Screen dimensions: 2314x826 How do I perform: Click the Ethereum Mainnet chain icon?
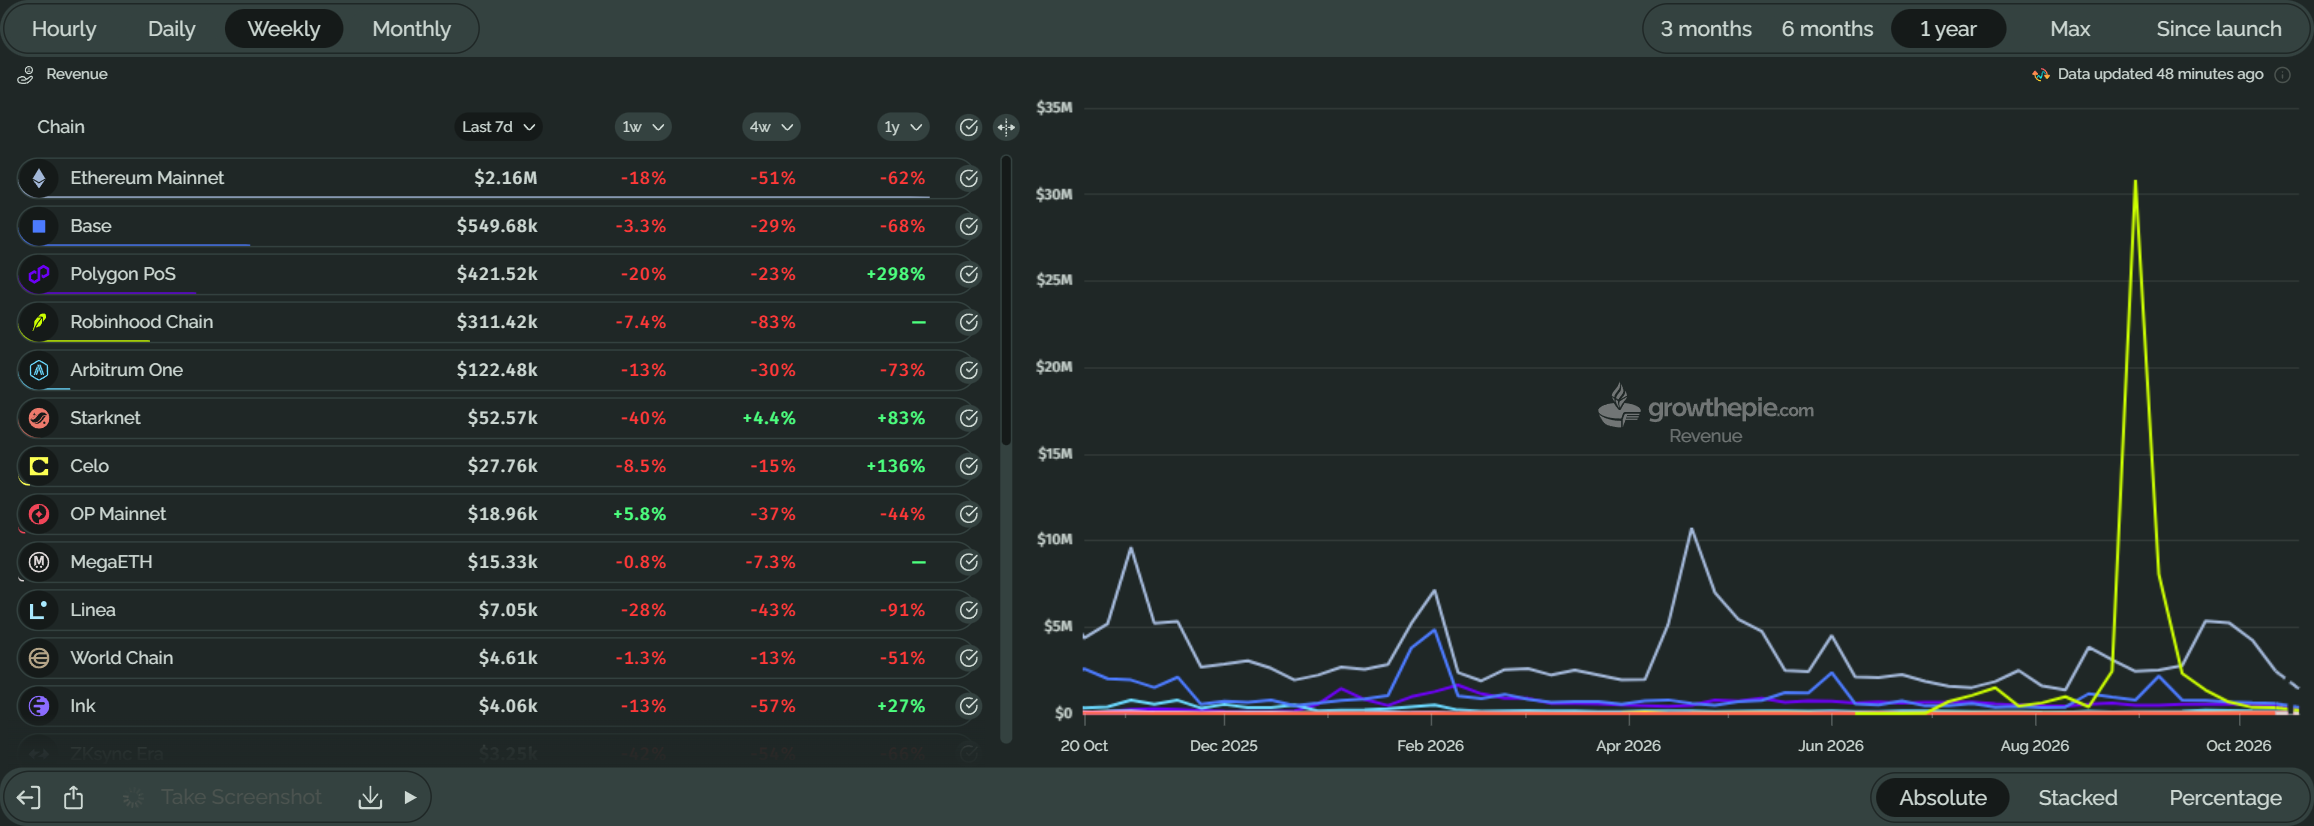click(39, 178)
